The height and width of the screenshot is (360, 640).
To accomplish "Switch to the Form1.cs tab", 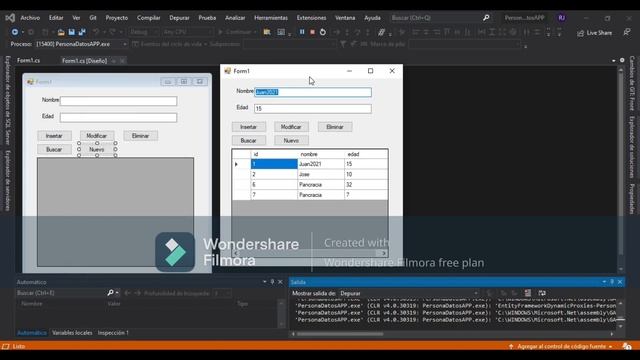I will (29, 60).
